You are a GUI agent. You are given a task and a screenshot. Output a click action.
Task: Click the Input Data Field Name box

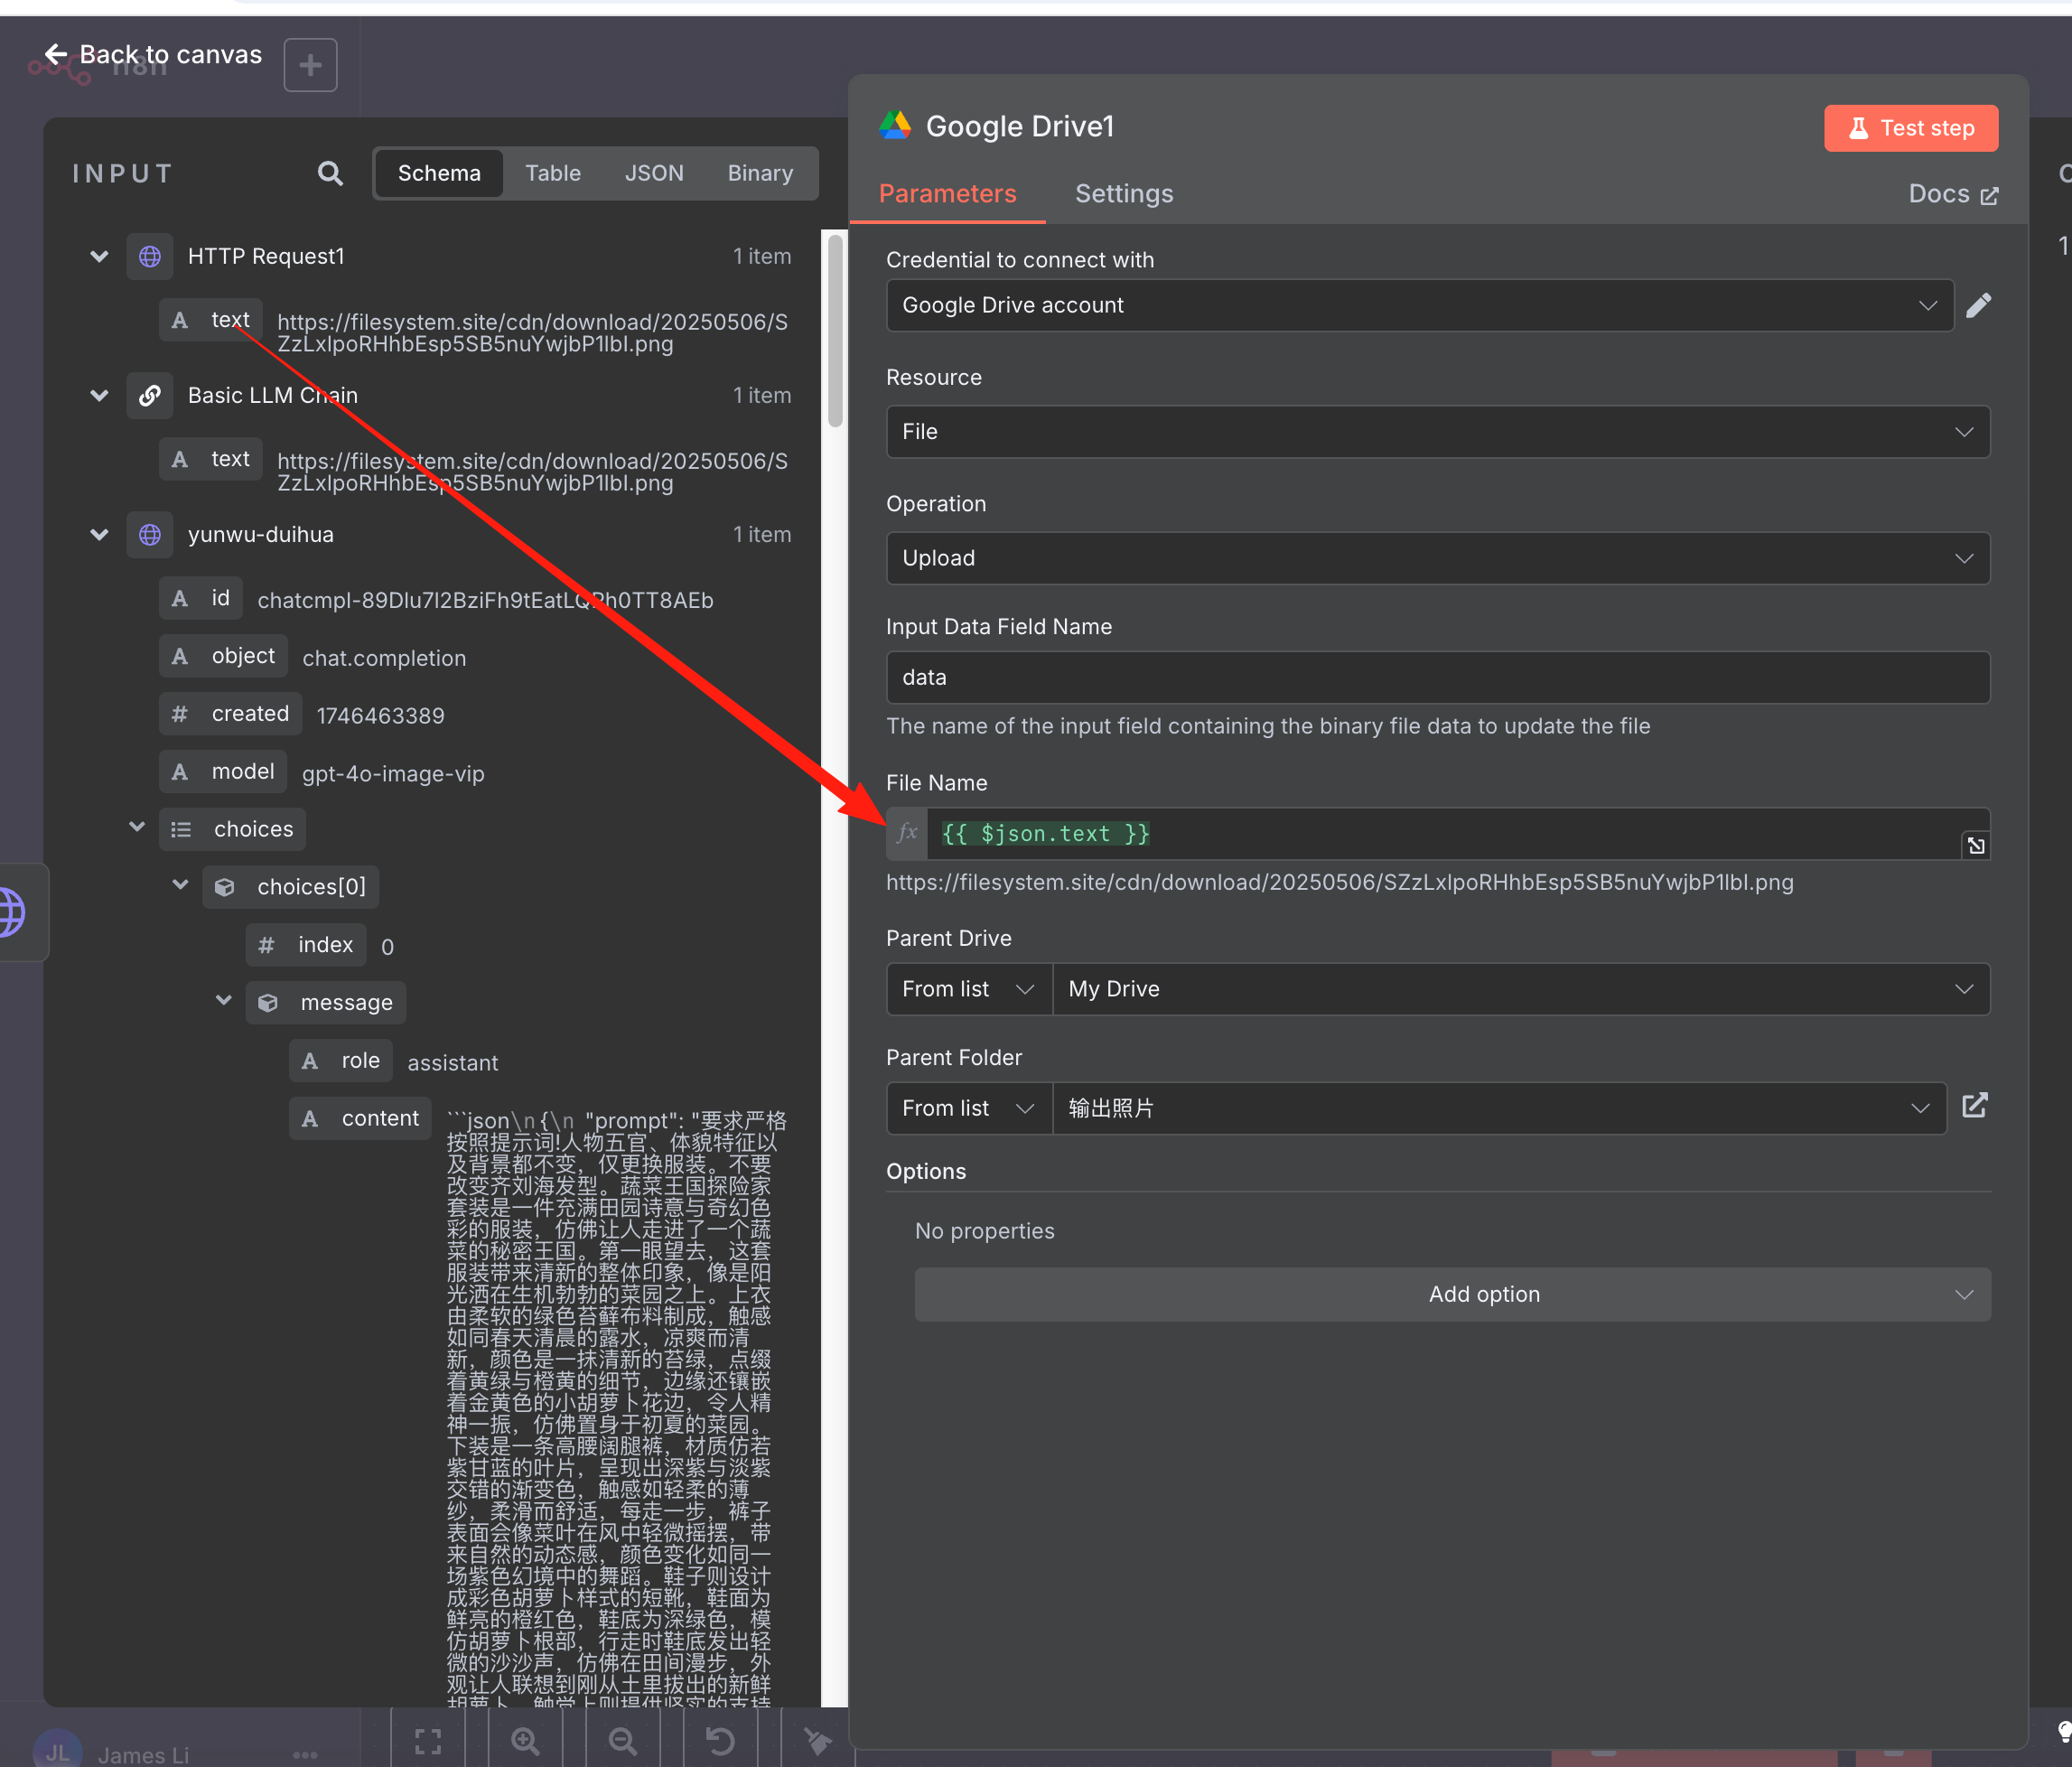(x=1438, y=677)
